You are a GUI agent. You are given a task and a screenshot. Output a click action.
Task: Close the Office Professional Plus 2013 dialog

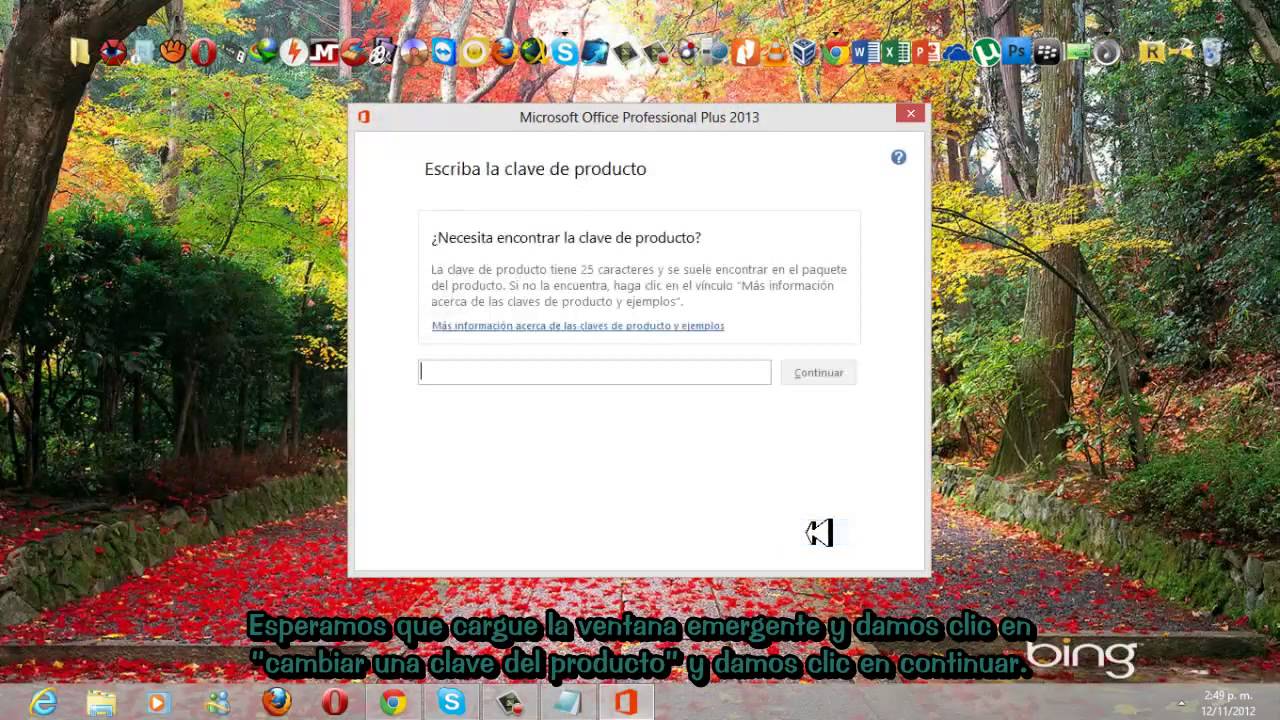(910, 114)
